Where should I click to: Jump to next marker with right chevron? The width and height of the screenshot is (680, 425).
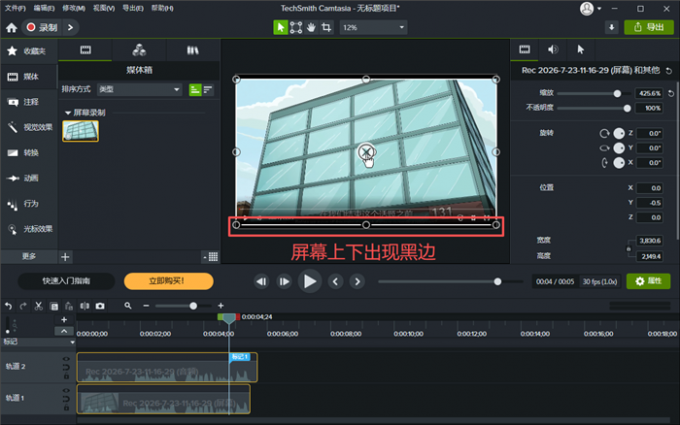(x=357, y=282)
